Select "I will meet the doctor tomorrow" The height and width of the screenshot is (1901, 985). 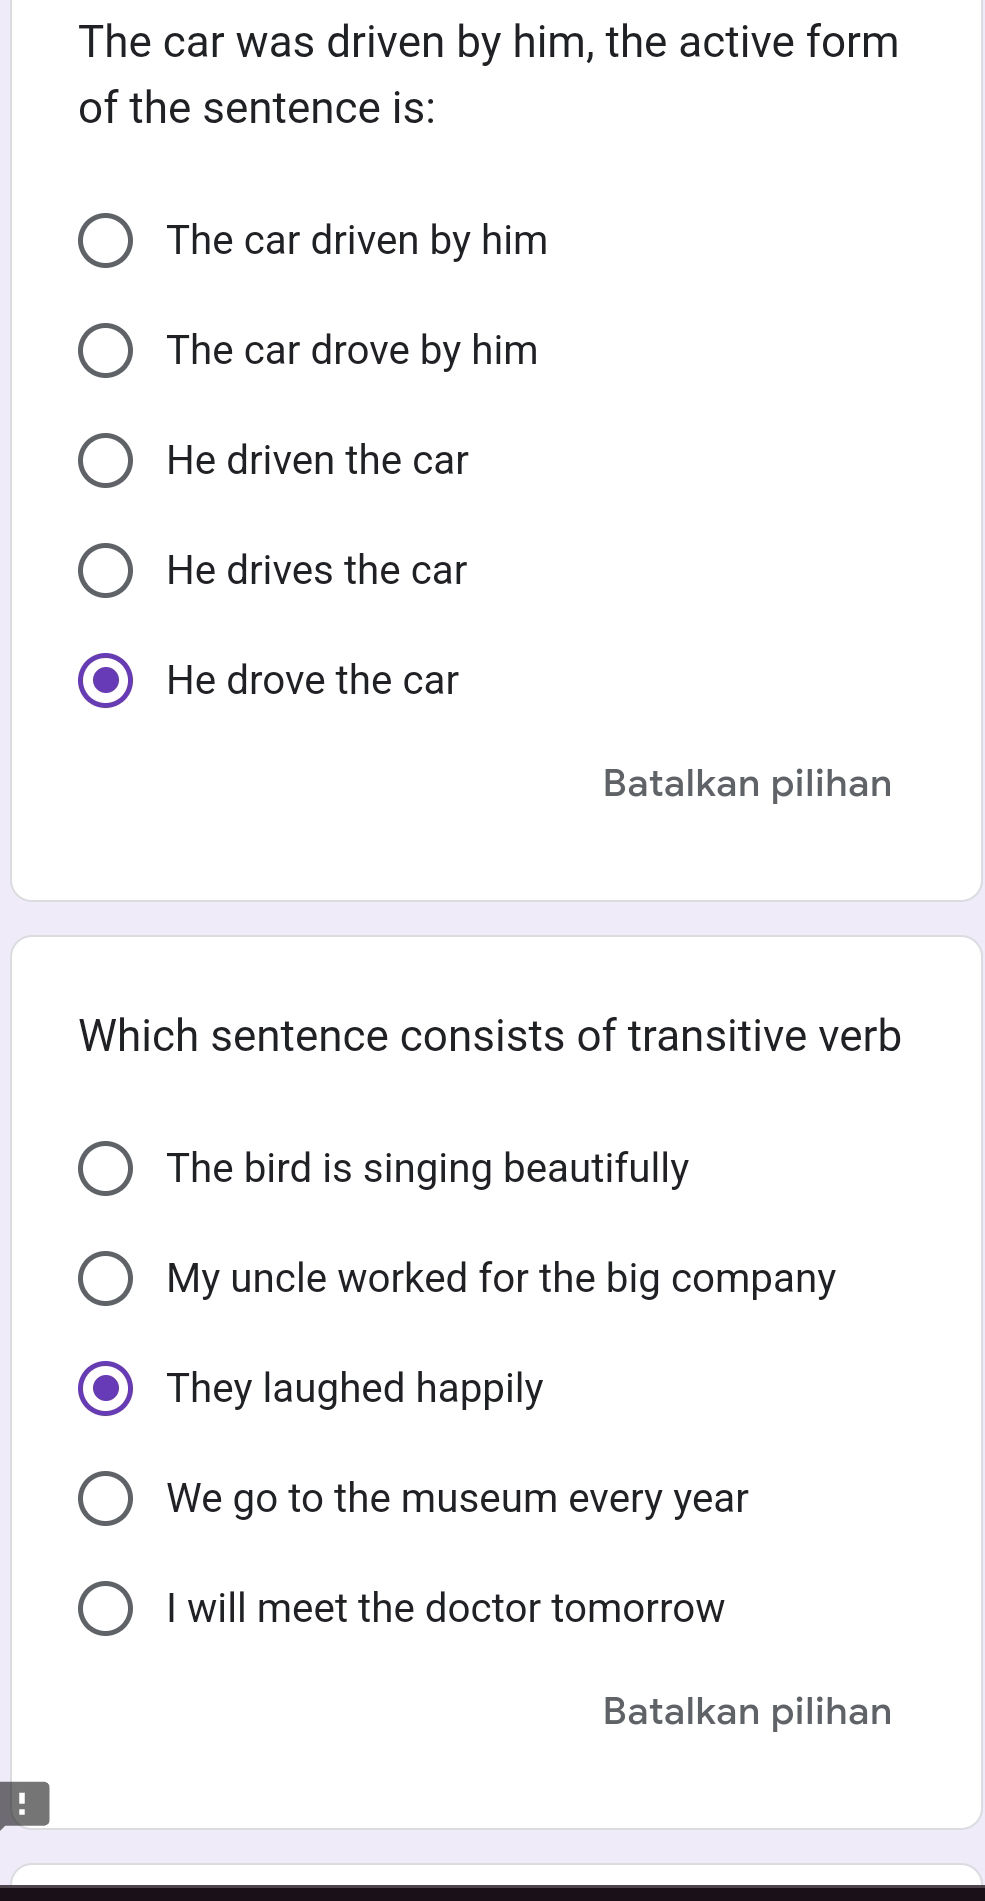pyautogui.click(x=106, y=1608)
